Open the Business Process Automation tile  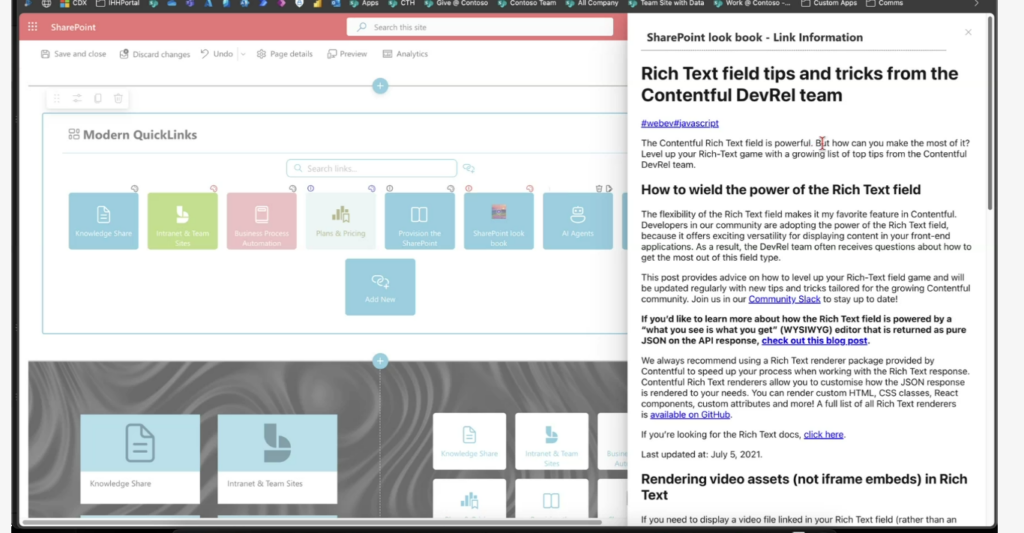pyautogui.click(x=261, y=221)
